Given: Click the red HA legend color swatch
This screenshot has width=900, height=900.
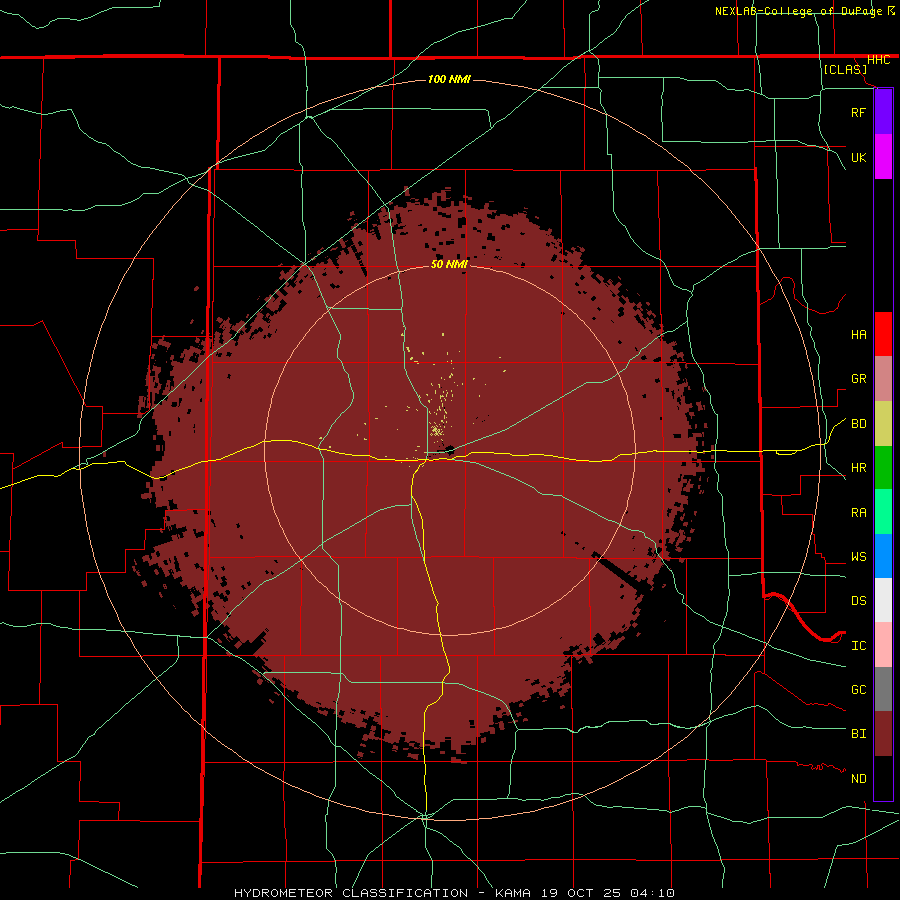Looking at the screenshot, I should point(883,334).
